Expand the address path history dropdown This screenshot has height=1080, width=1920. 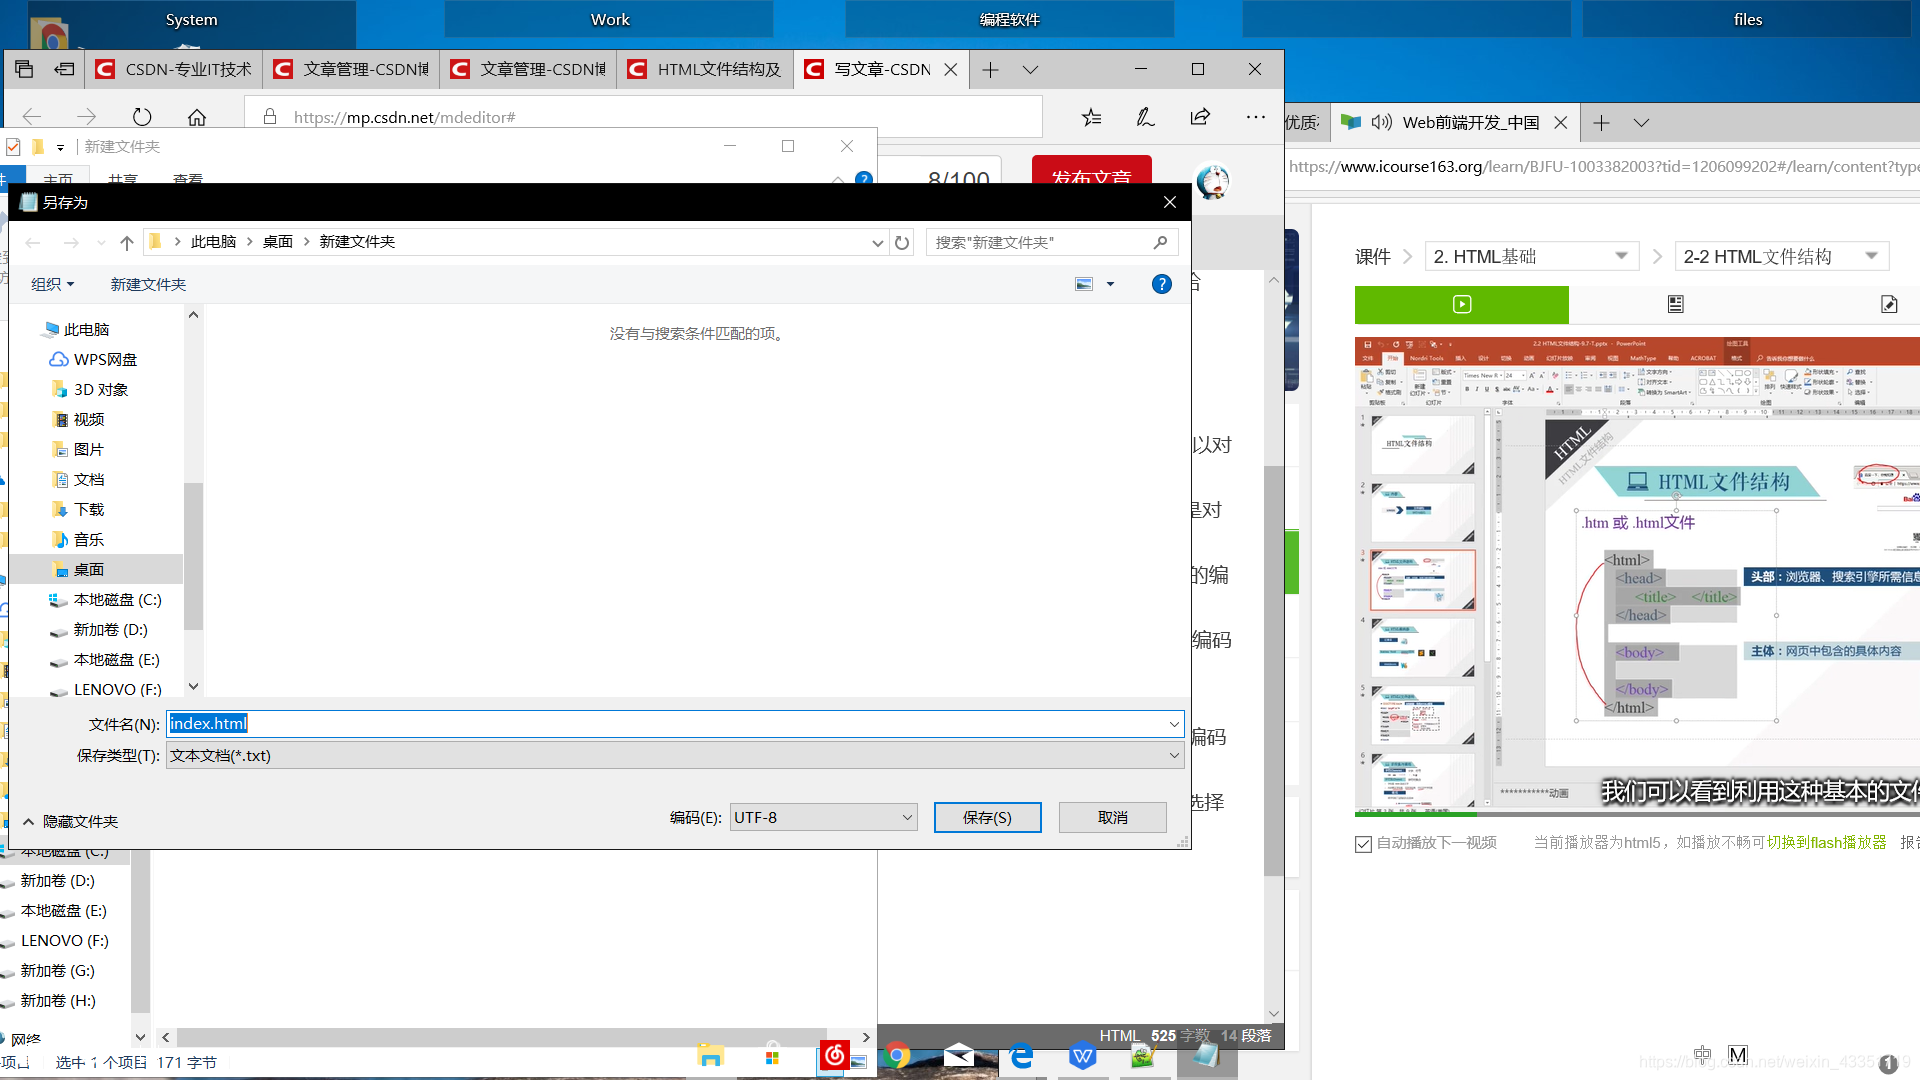point(877,242)
